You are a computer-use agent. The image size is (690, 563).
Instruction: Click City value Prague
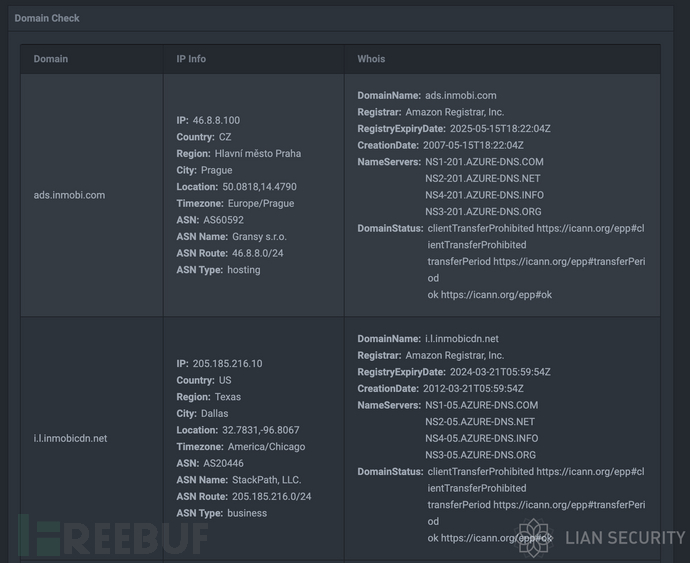(x=217, y=170)
